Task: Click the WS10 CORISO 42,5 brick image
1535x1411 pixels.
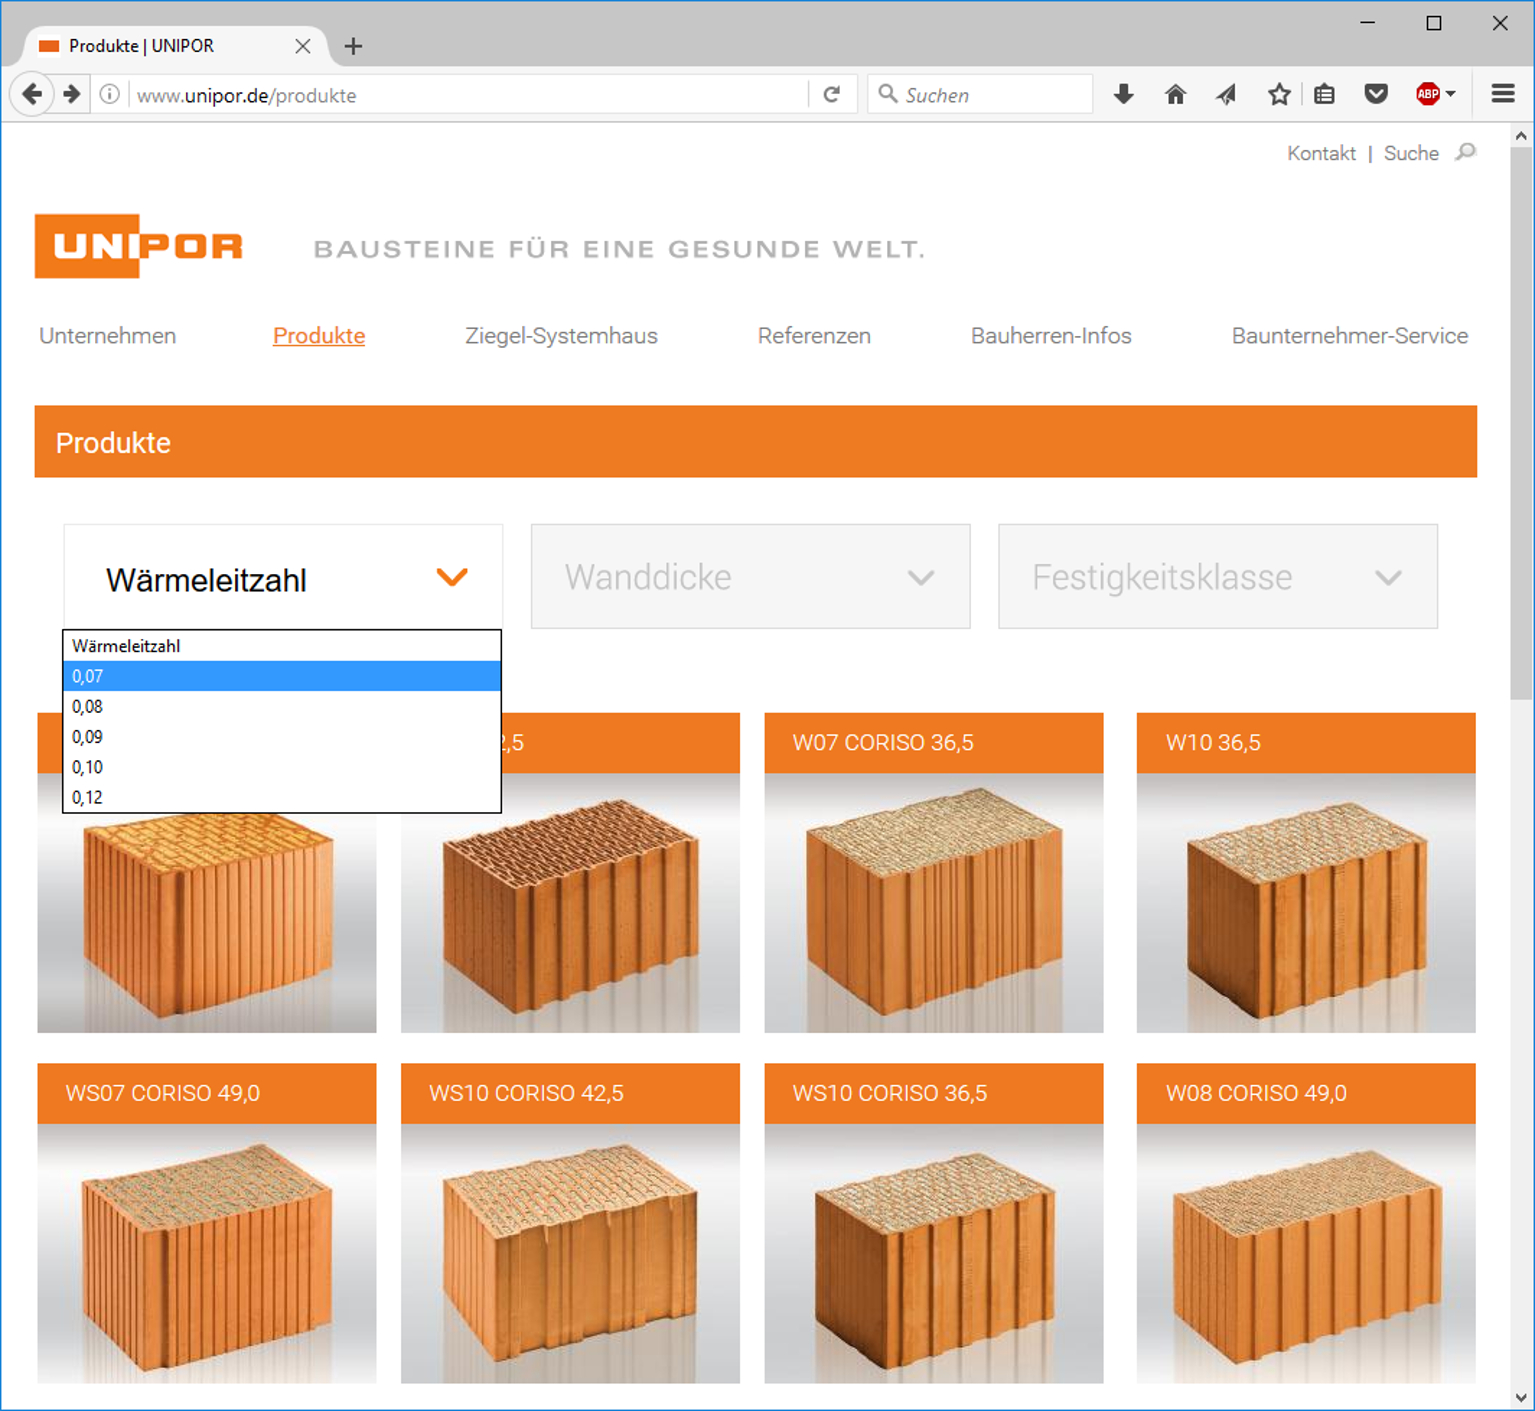Action: click(570, 1253)
